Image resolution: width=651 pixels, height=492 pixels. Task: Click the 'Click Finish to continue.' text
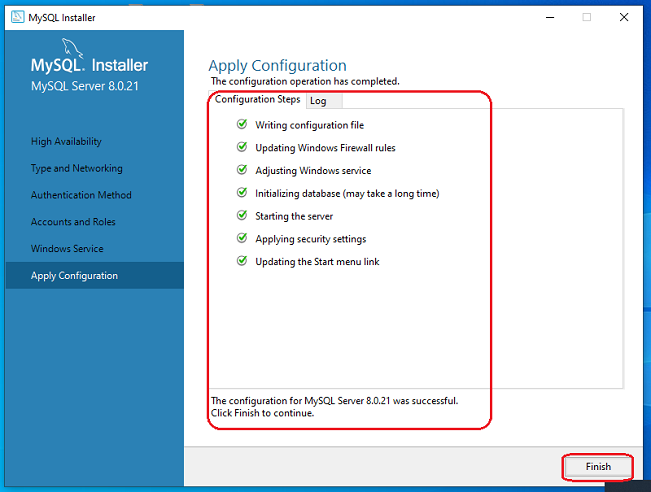pos(262,413)
